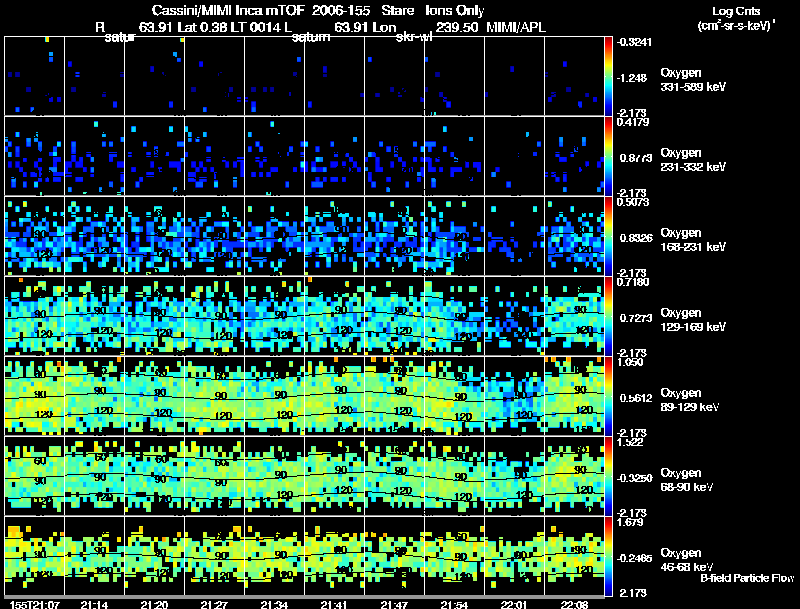The width and height of the screenshot is (800, 609).
Task: Click the MIMI/APL header text
Action: 516,27
